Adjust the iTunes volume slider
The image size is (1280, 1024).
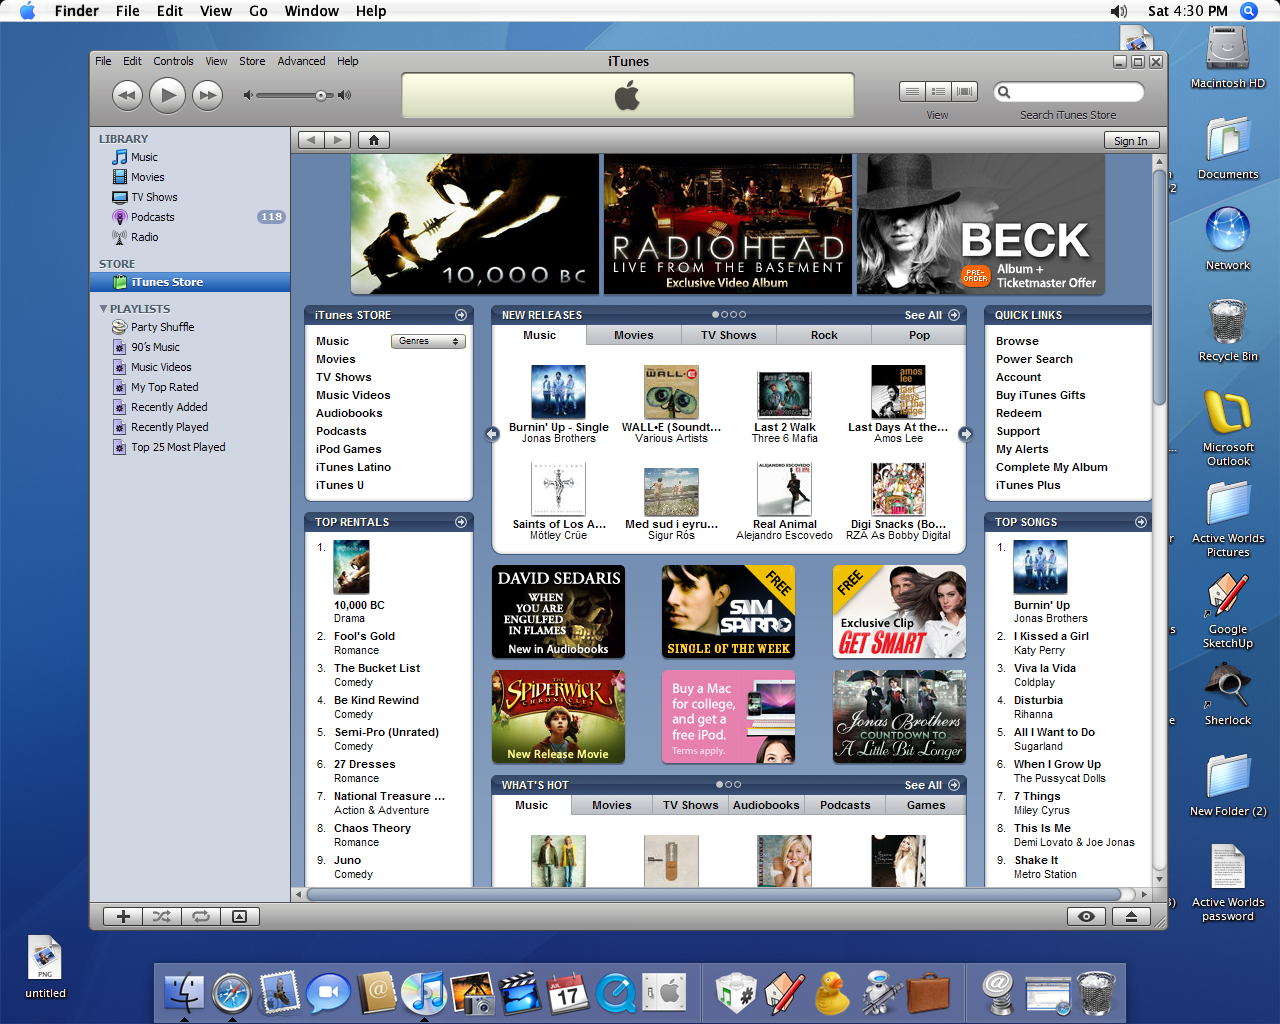pos(296,95)
